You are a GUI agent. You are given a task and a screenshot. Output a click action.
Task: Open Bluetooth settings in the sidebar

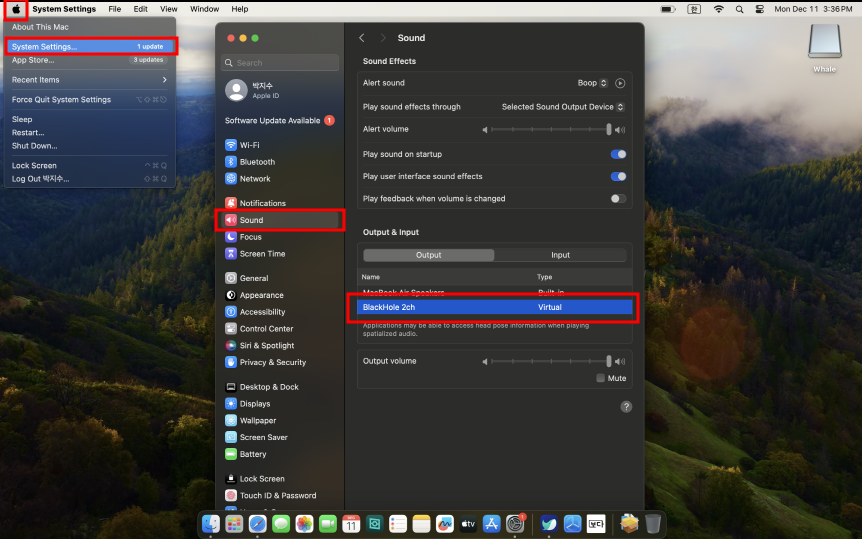tap(250, 162)
